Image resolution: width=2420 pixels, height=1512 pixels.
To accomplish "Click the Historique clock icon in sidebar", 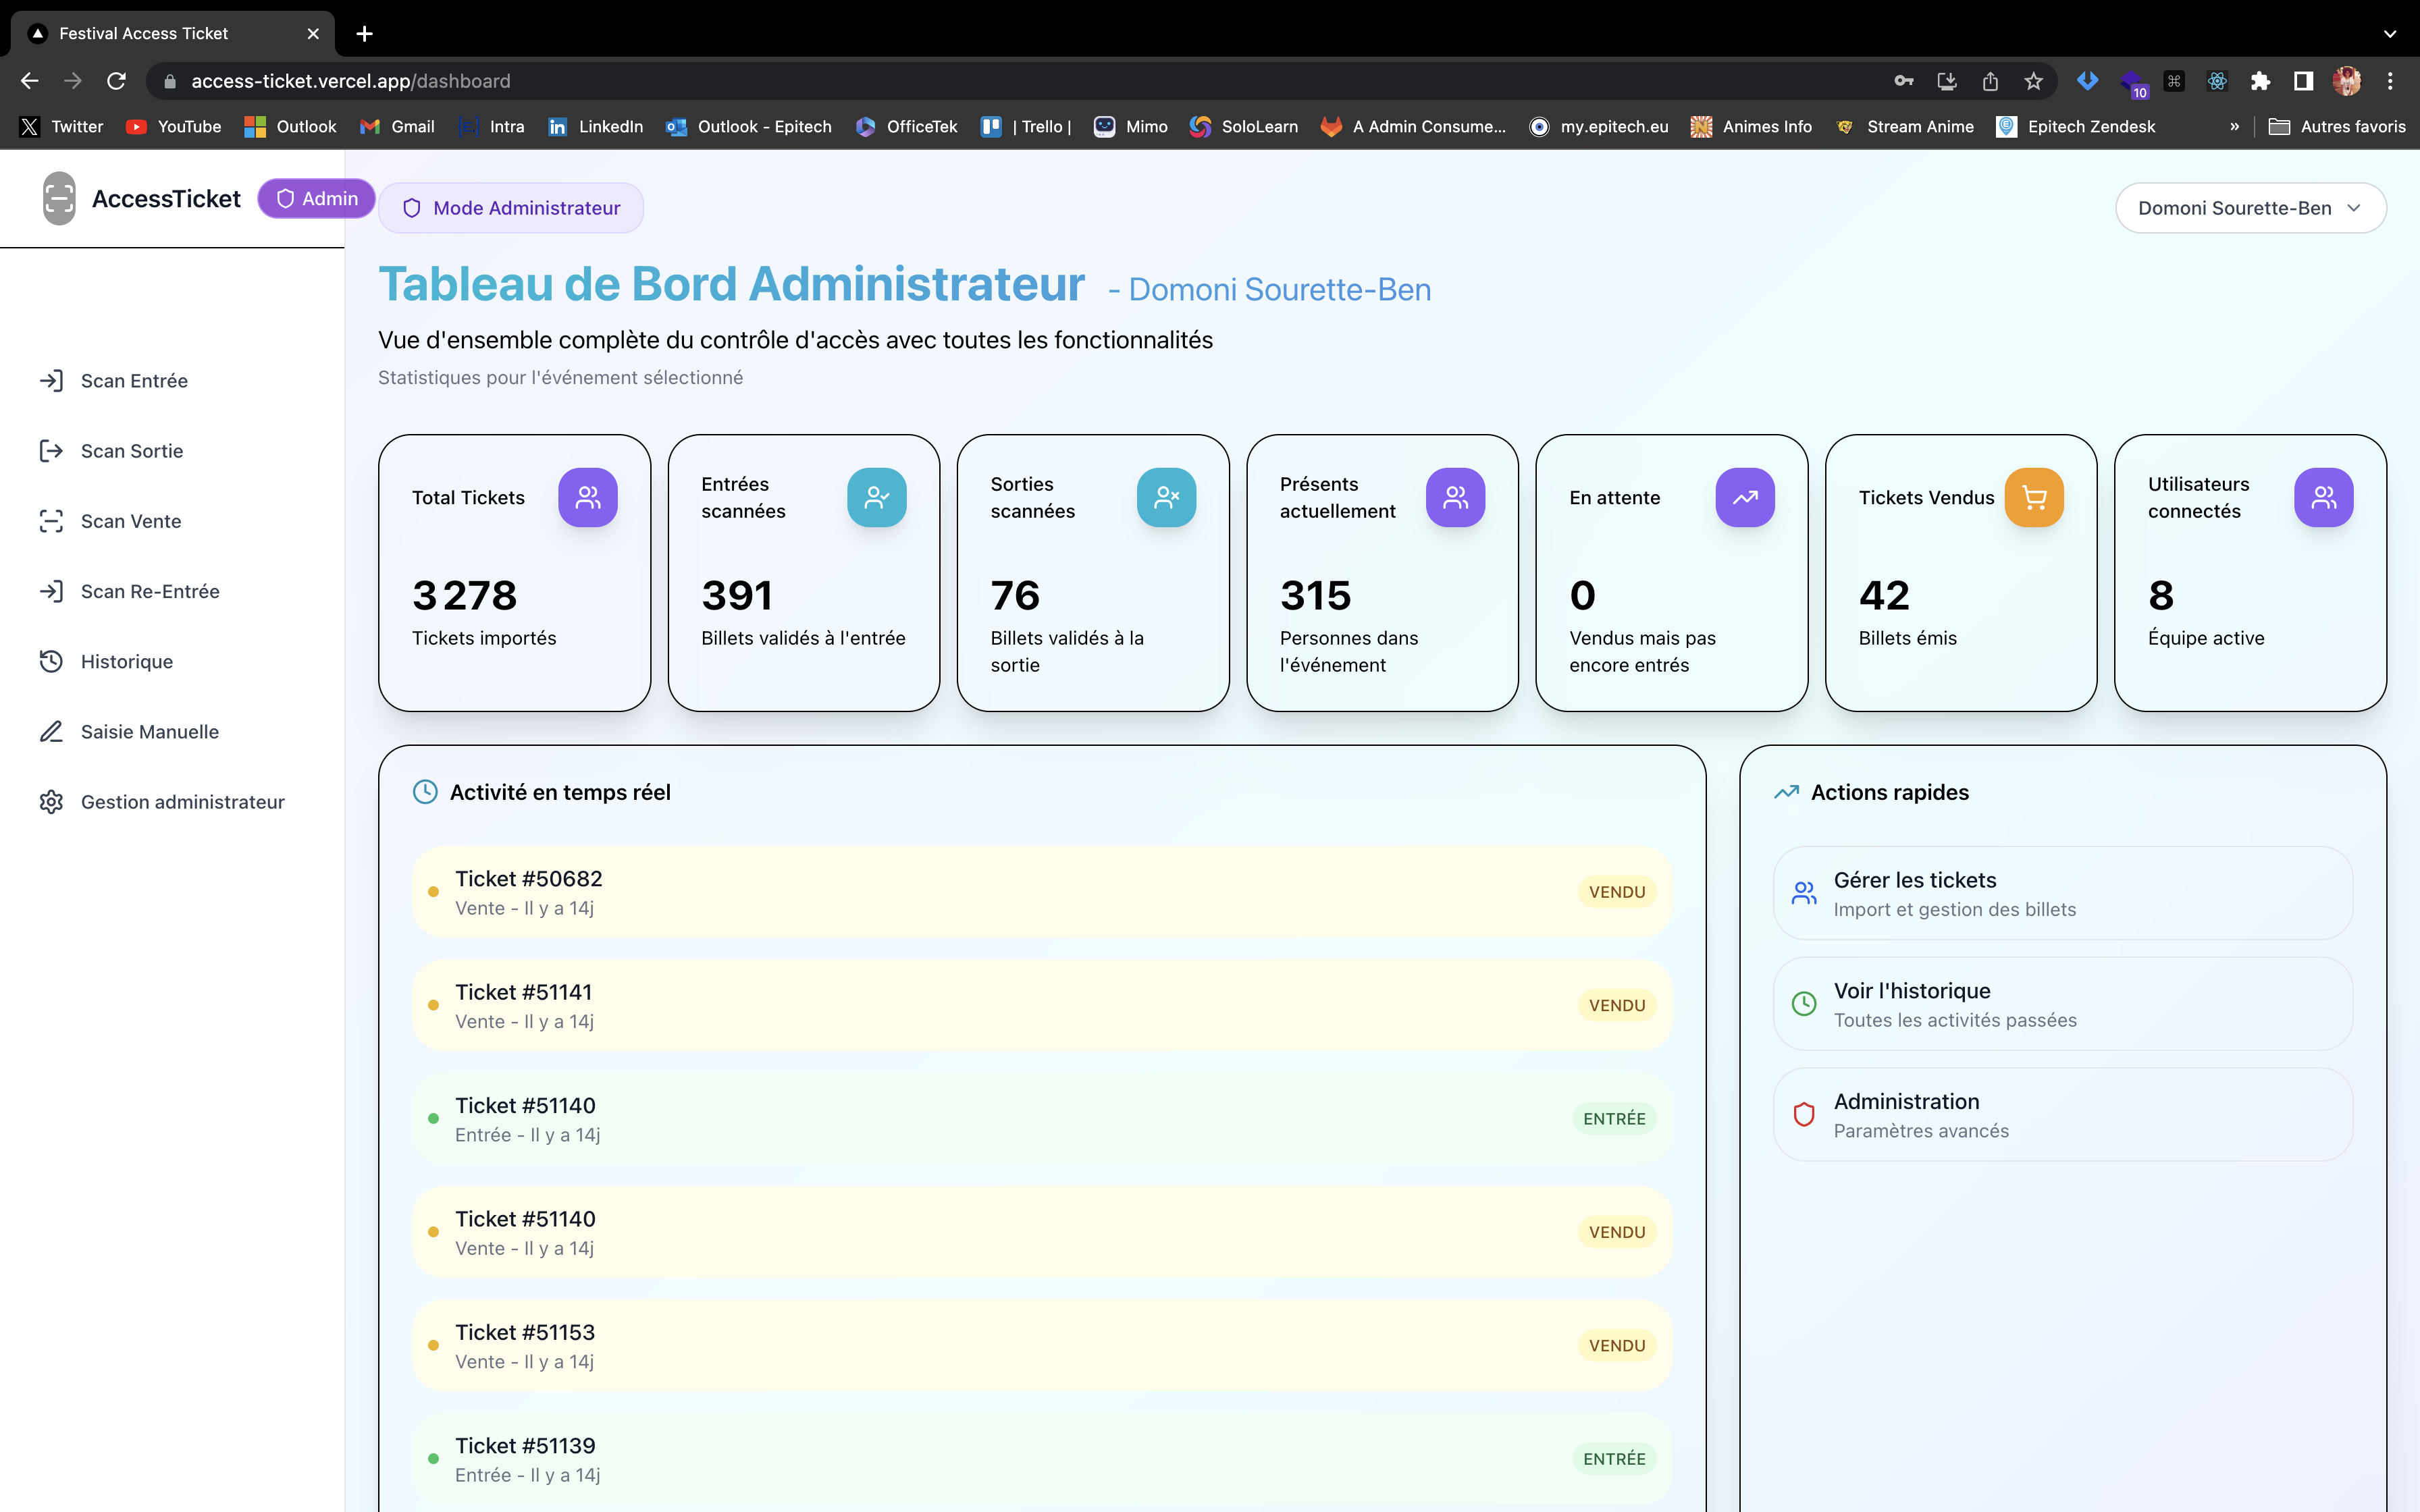I will tap(51, 661).
